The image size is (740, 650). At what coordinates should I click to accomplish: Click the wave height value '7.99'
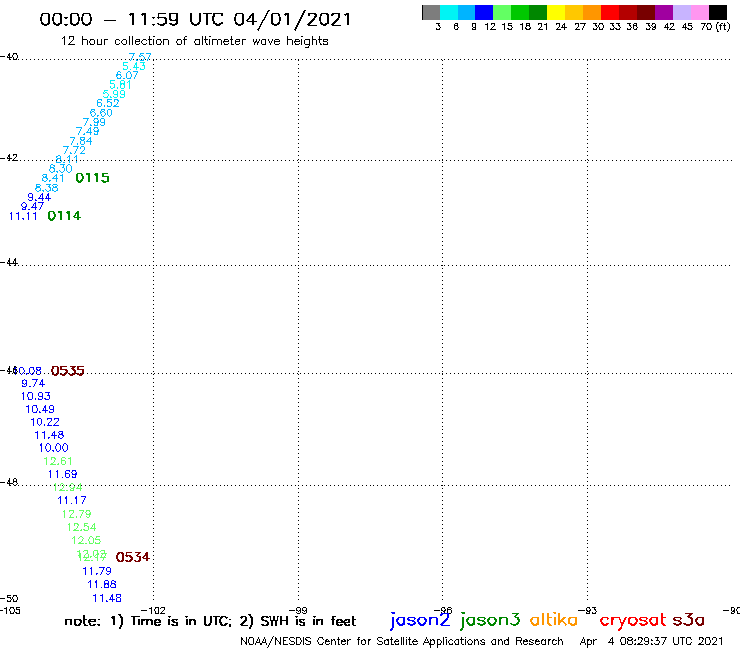point(94,122)
